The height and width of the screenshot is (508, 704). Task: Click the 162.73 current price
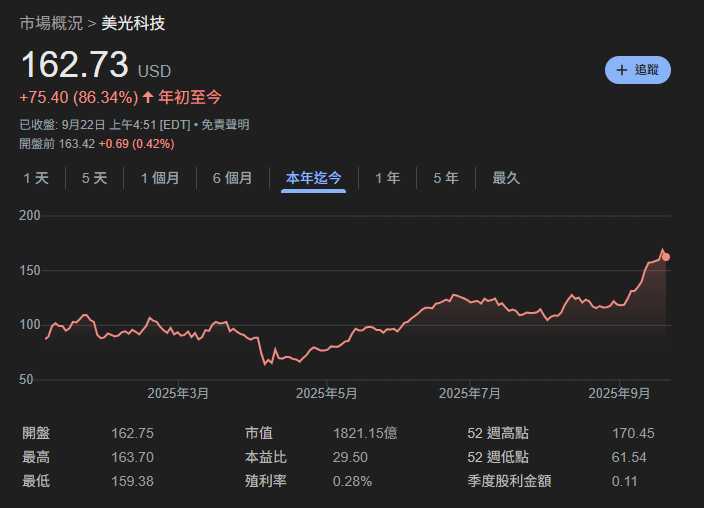(75, 64)
